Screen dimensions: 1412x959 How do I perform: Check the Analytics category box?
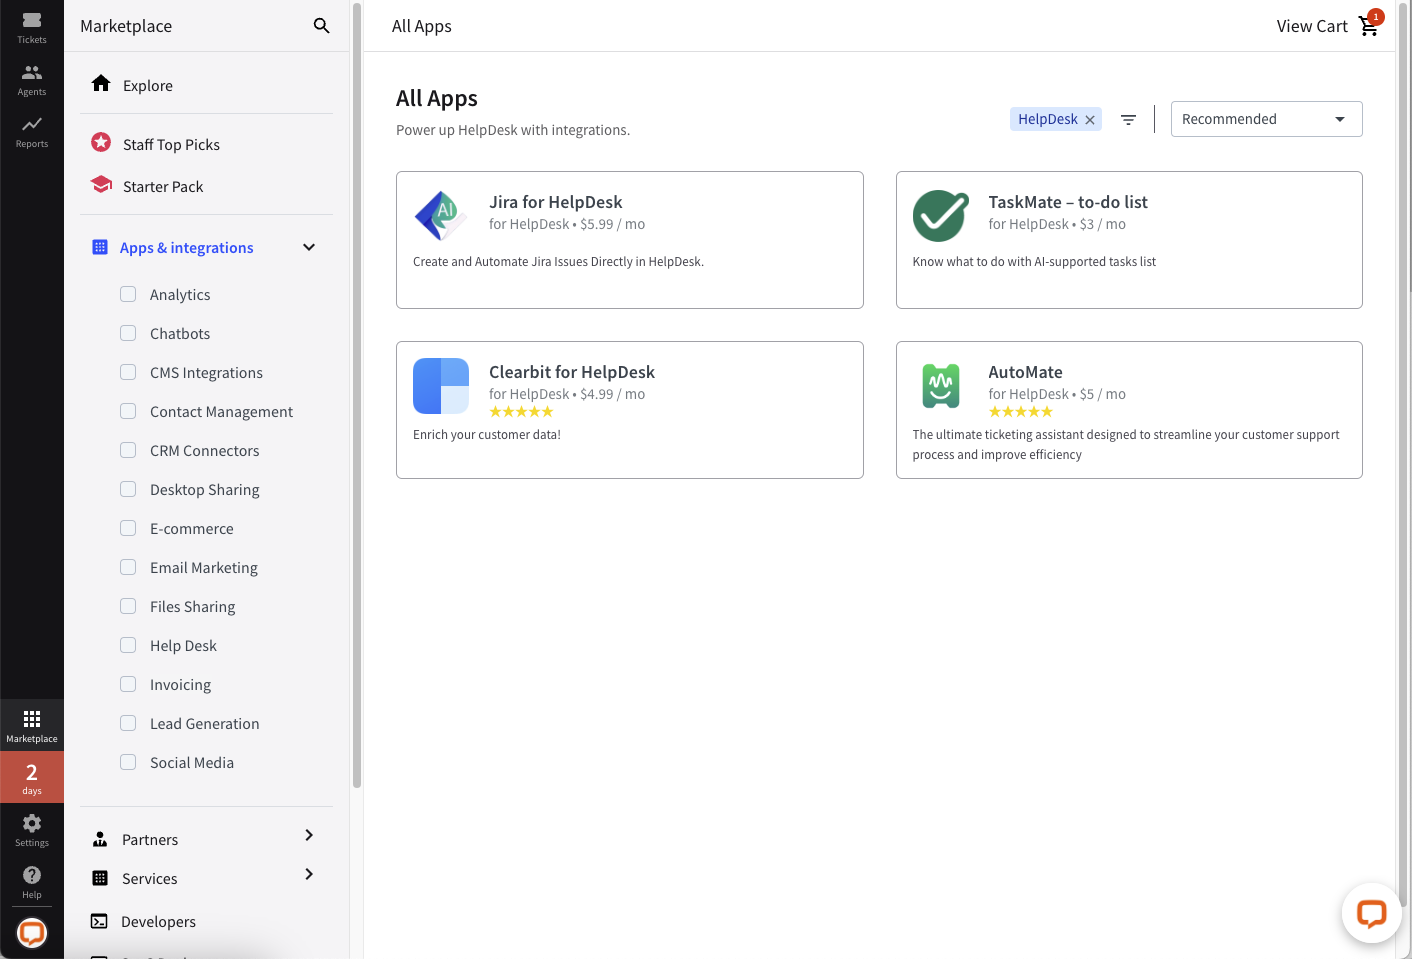(x=128, y=294)
